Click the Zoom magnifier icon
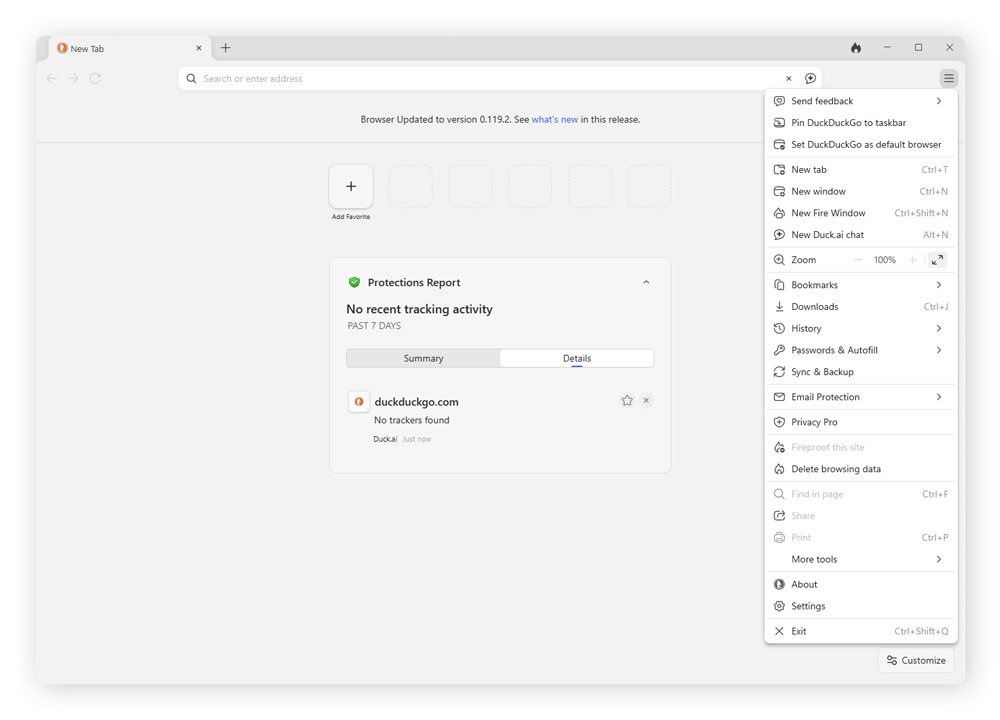 click(779, 260)
